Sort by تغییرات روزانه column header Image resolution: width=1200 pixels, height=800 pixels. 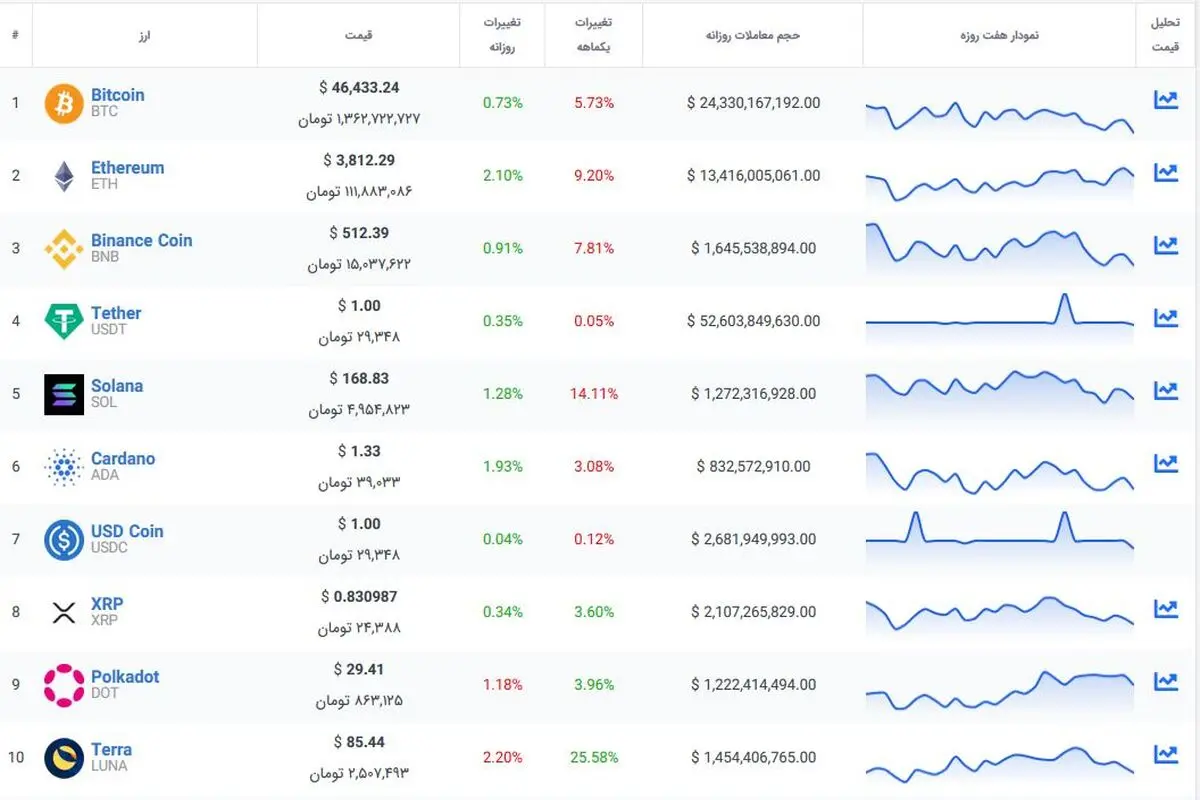coord(501,34)
